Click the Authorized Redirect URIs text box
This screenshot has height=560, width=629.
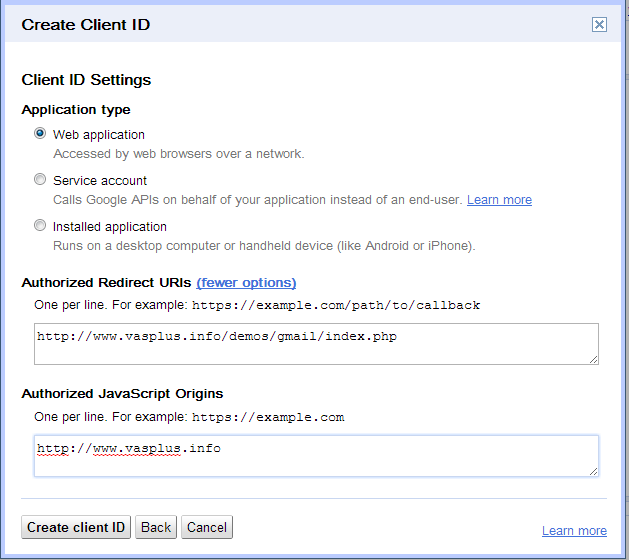click(x=316, y=344)
